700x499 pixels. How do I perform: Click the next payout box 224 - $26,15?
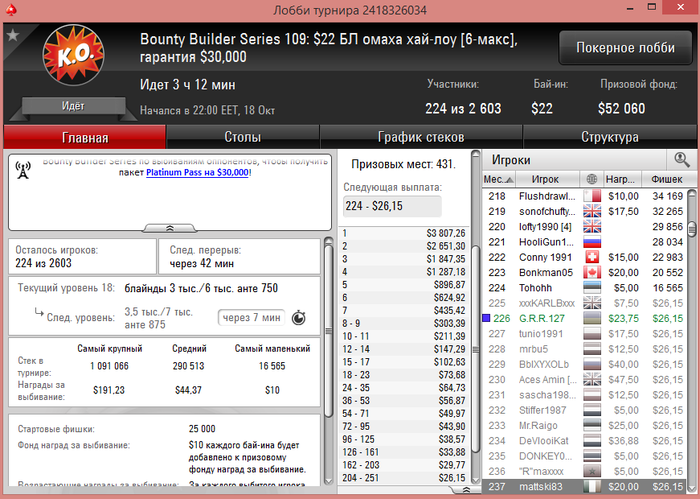point(392,206)
